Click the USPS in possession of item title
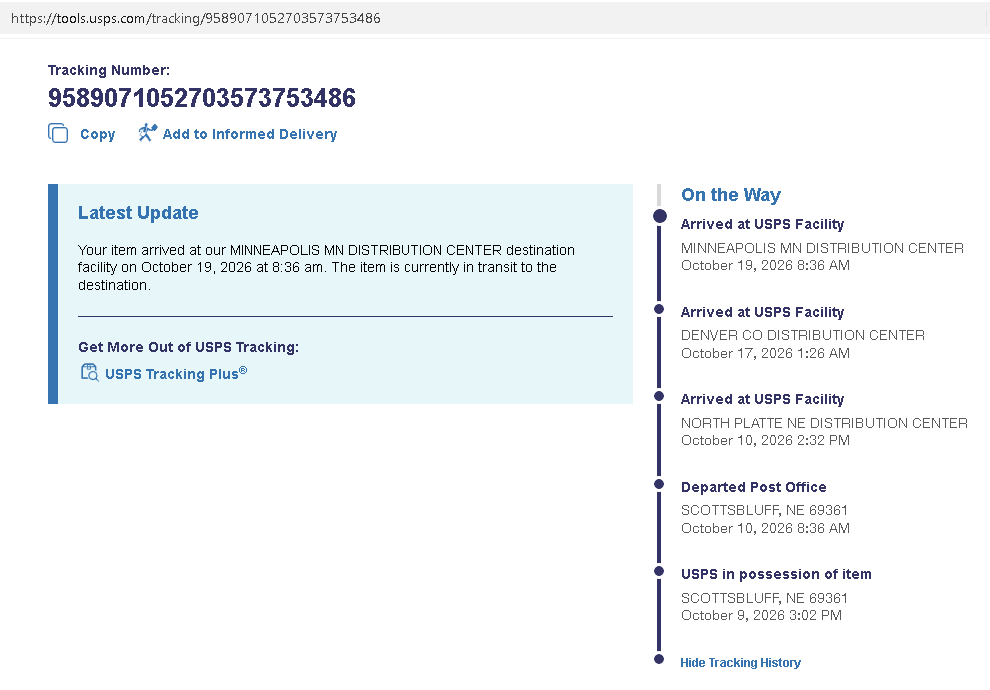This screenshot has height=690, width=990. (776, 574)
